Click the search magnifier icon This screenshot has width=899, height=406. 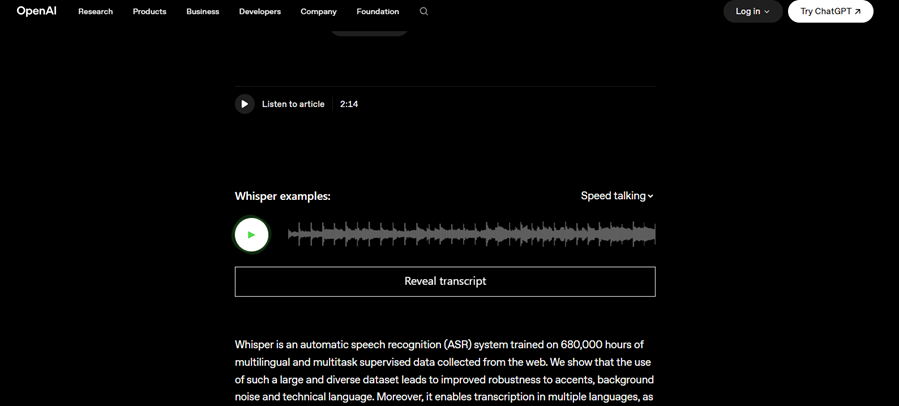click(424, 11)
